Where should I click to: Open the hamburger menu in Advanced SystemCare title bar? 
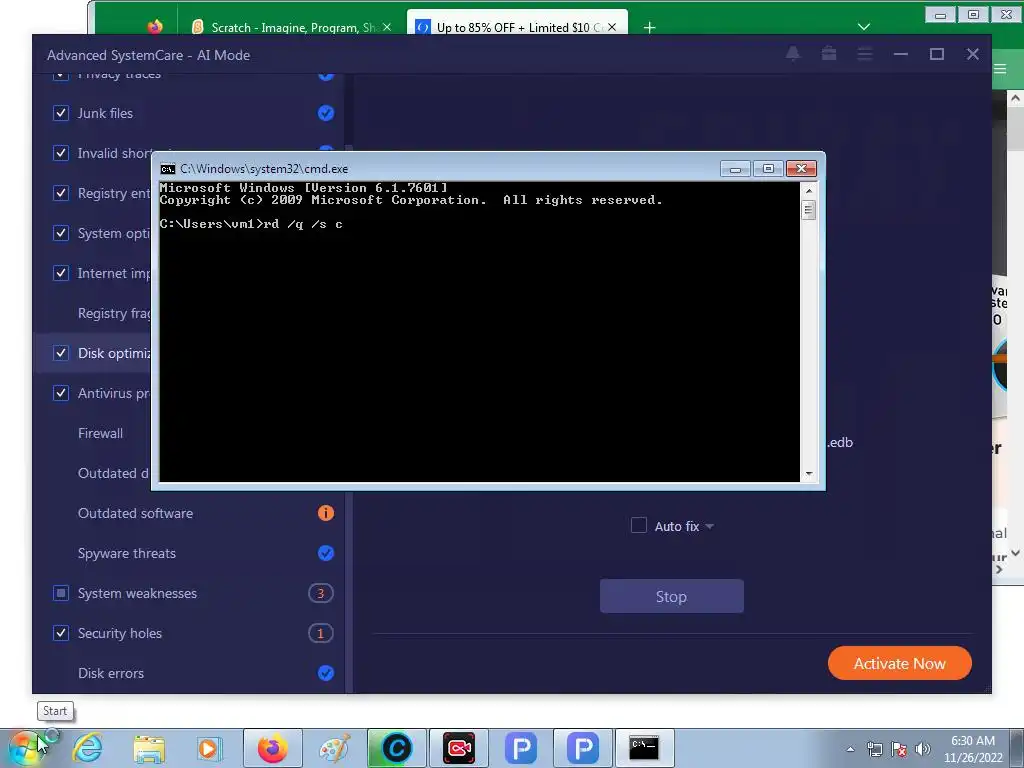865,54
